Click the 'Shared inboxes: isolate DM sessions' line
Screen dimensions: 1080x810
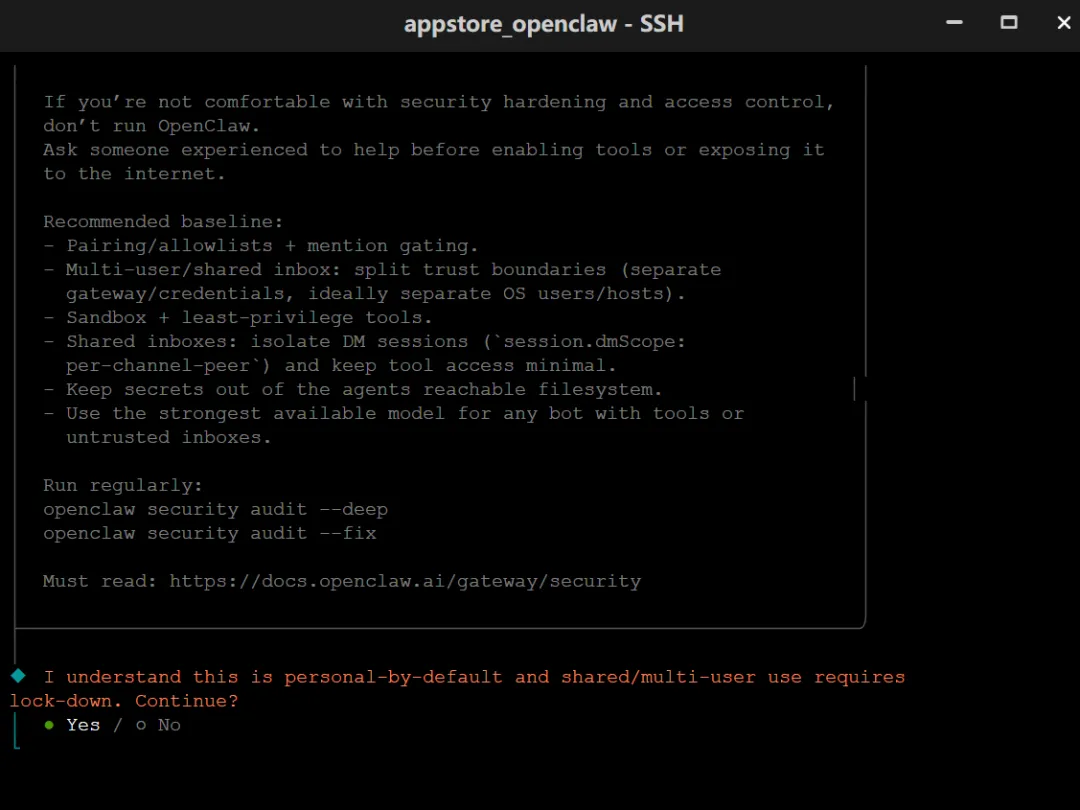click(364, 342)
